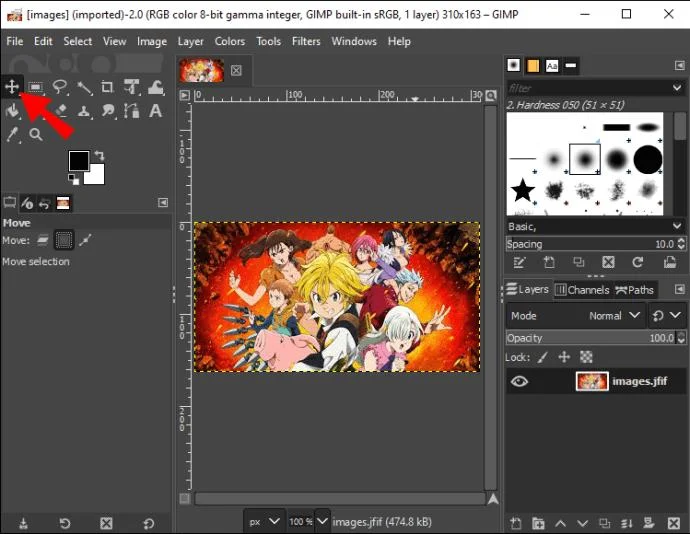The height and width of the screenshot is (534, 690).
Task: Select the Eraser tool
Action: coord(61,111)
